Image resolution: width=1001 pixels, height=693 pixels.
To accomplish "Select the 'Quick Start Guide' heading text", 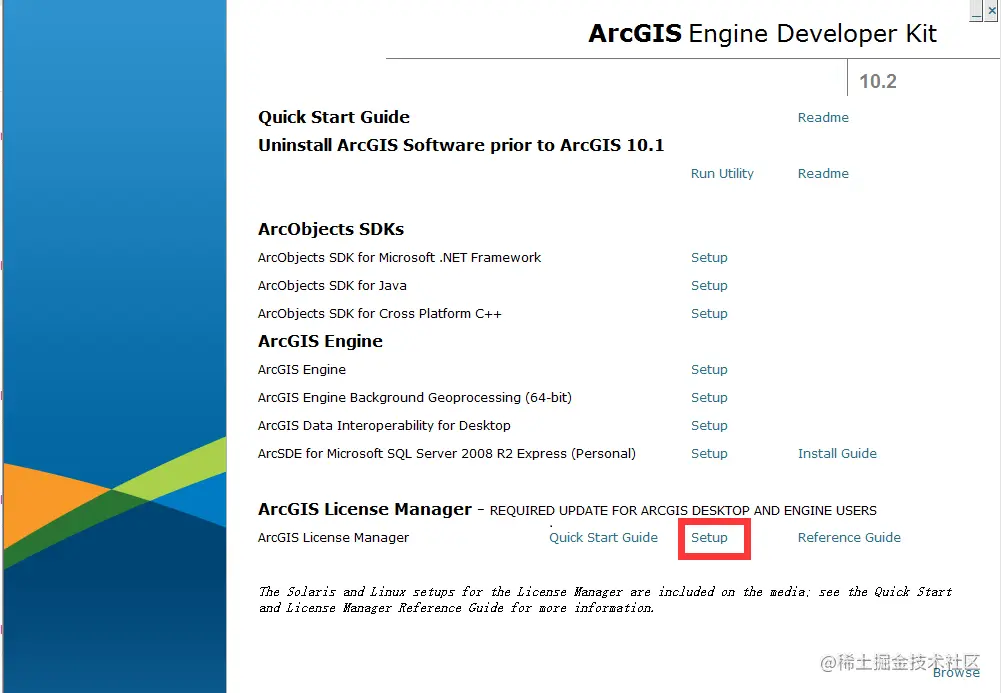I will pos(334,117).
